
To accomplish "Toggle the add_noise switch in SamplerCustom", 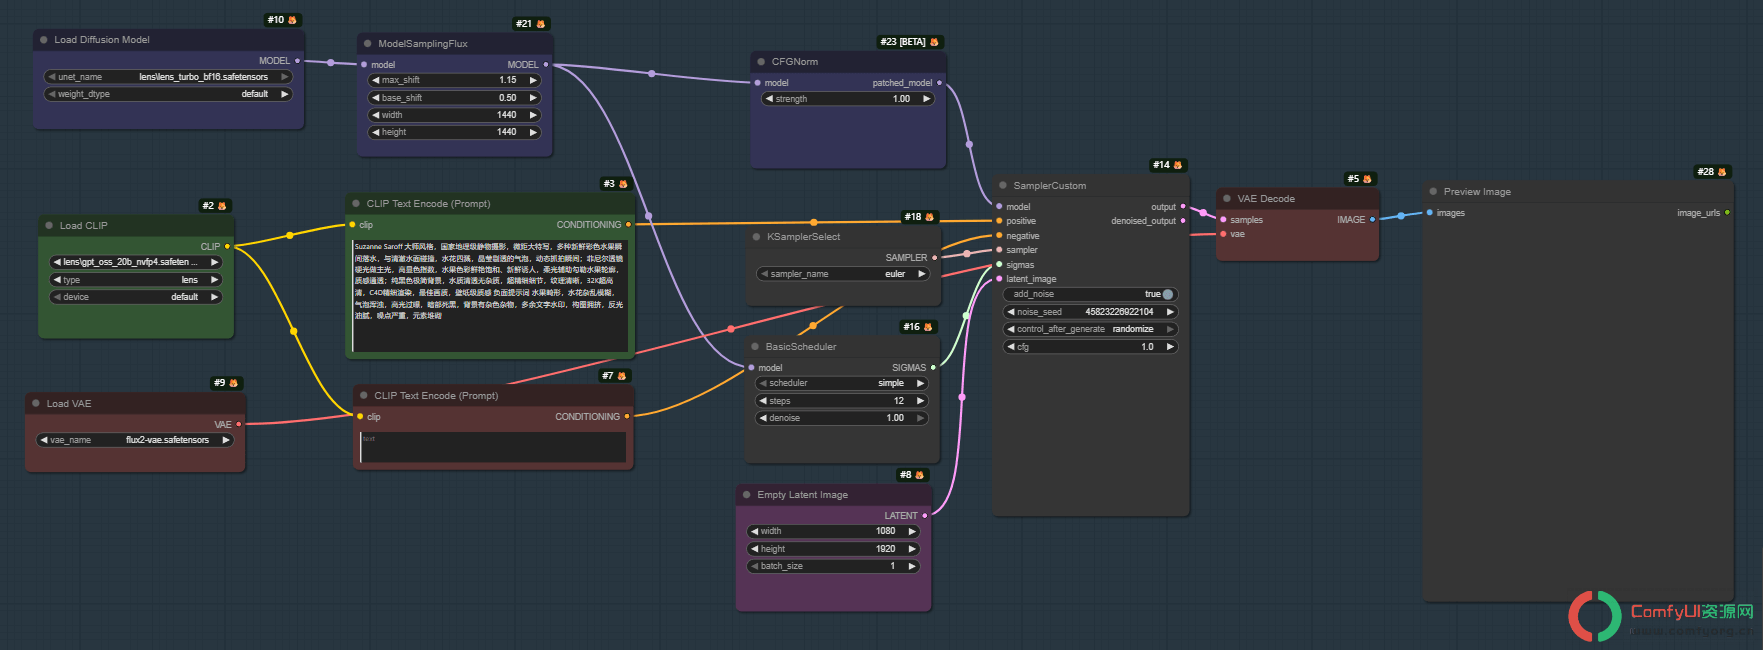I will [1167, 294].
